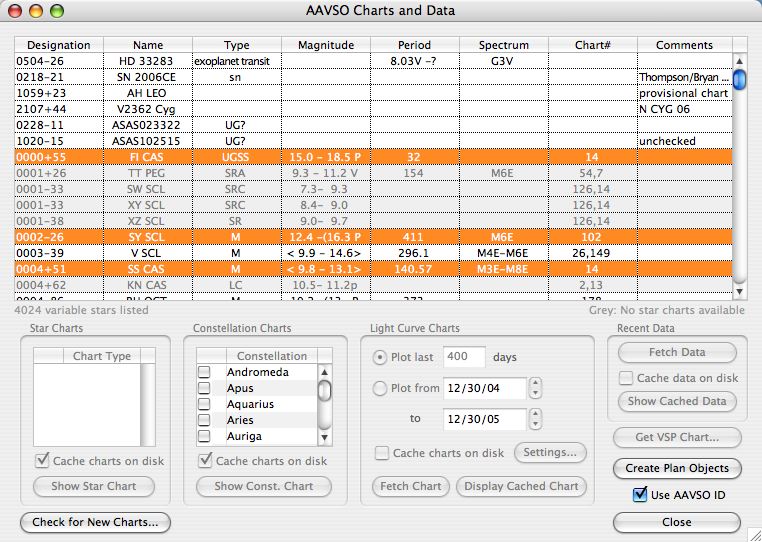Check the Auriga constellation box

(x=204, y=436)
